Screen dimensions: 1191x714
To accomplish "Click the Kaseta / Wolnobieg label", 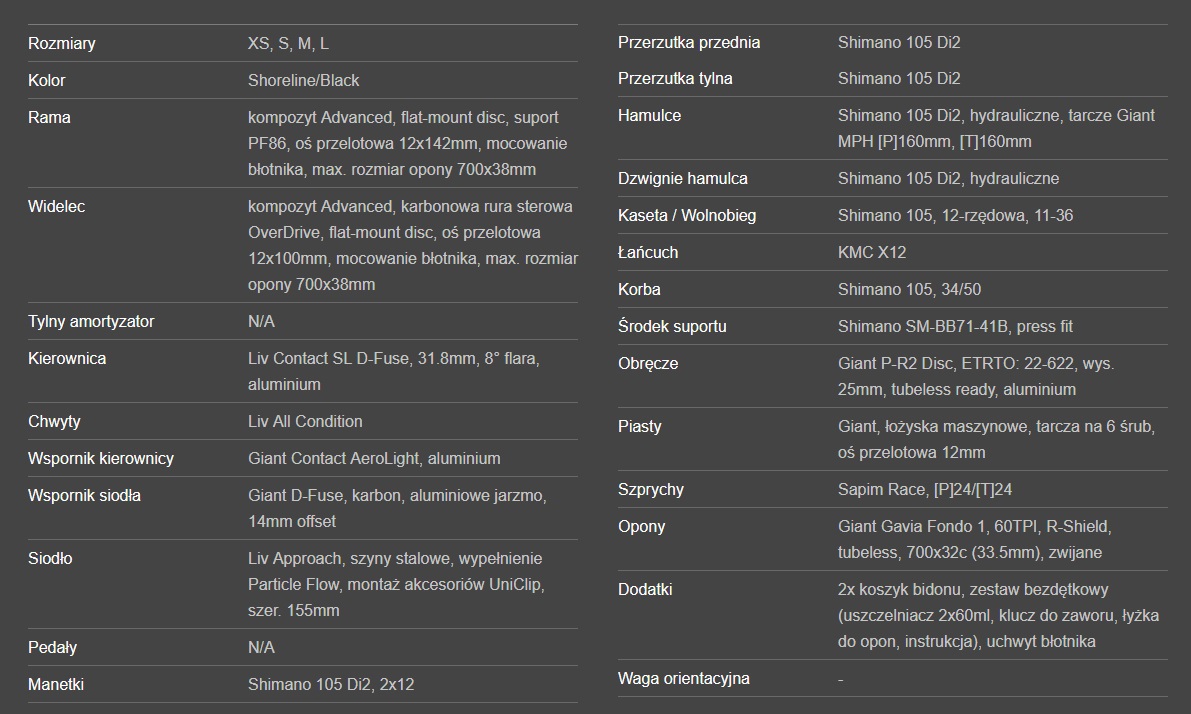I will 687,215.
